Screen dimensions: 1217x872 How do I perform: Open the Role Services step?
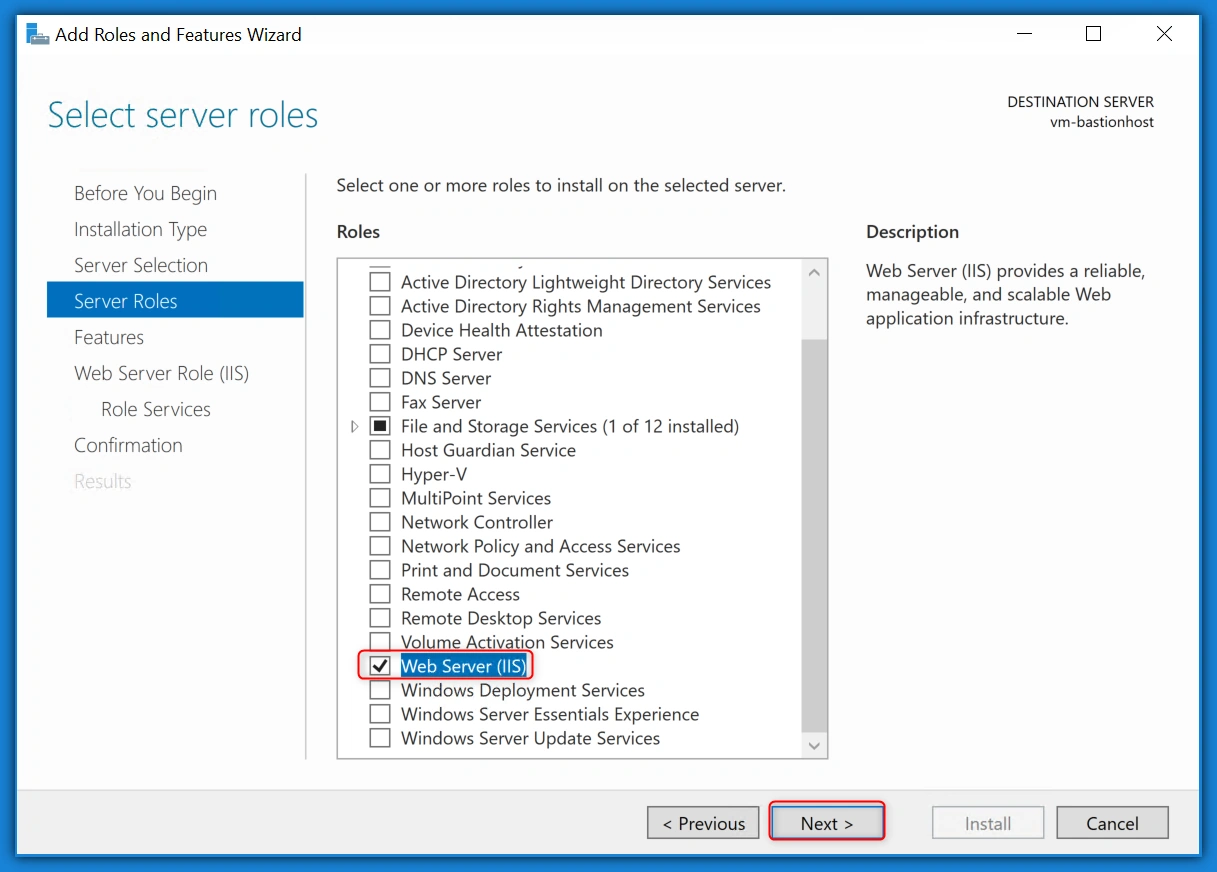coord(156,409)
